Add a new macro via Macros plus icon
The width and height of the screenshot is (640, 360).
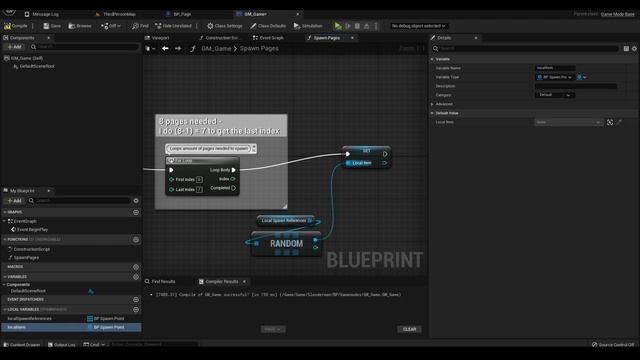click(136, 267)
